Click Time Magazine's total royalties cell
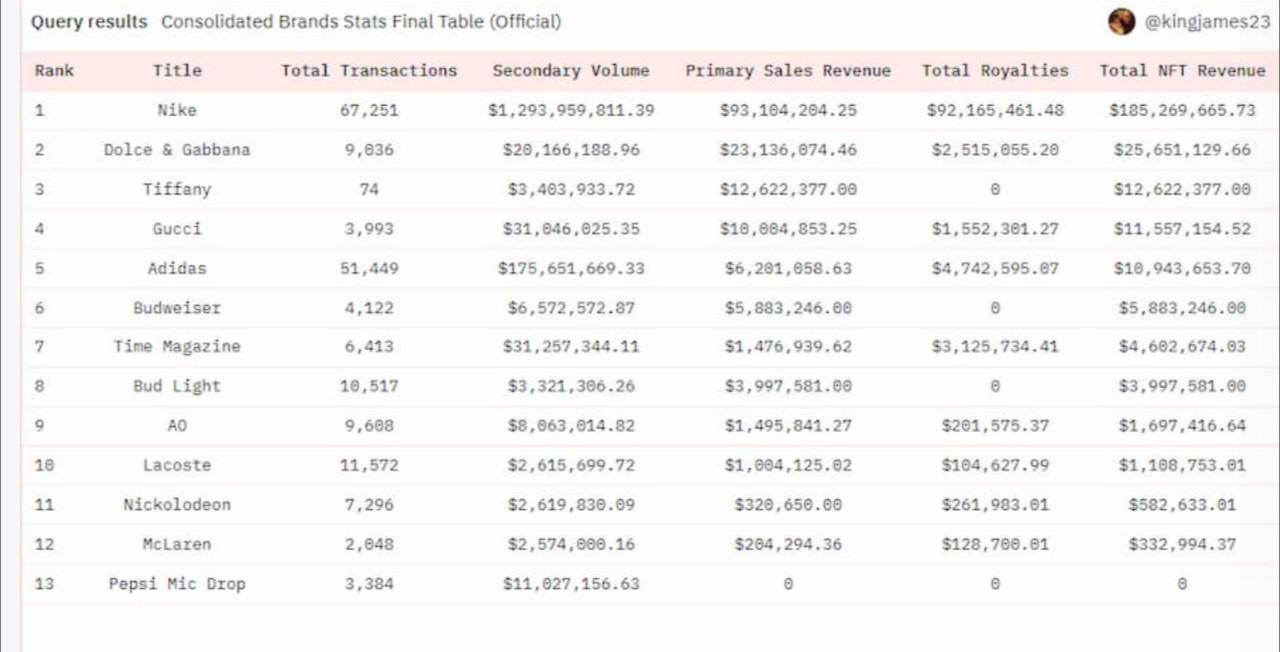 pyautogui.click(x=995, y=347)
